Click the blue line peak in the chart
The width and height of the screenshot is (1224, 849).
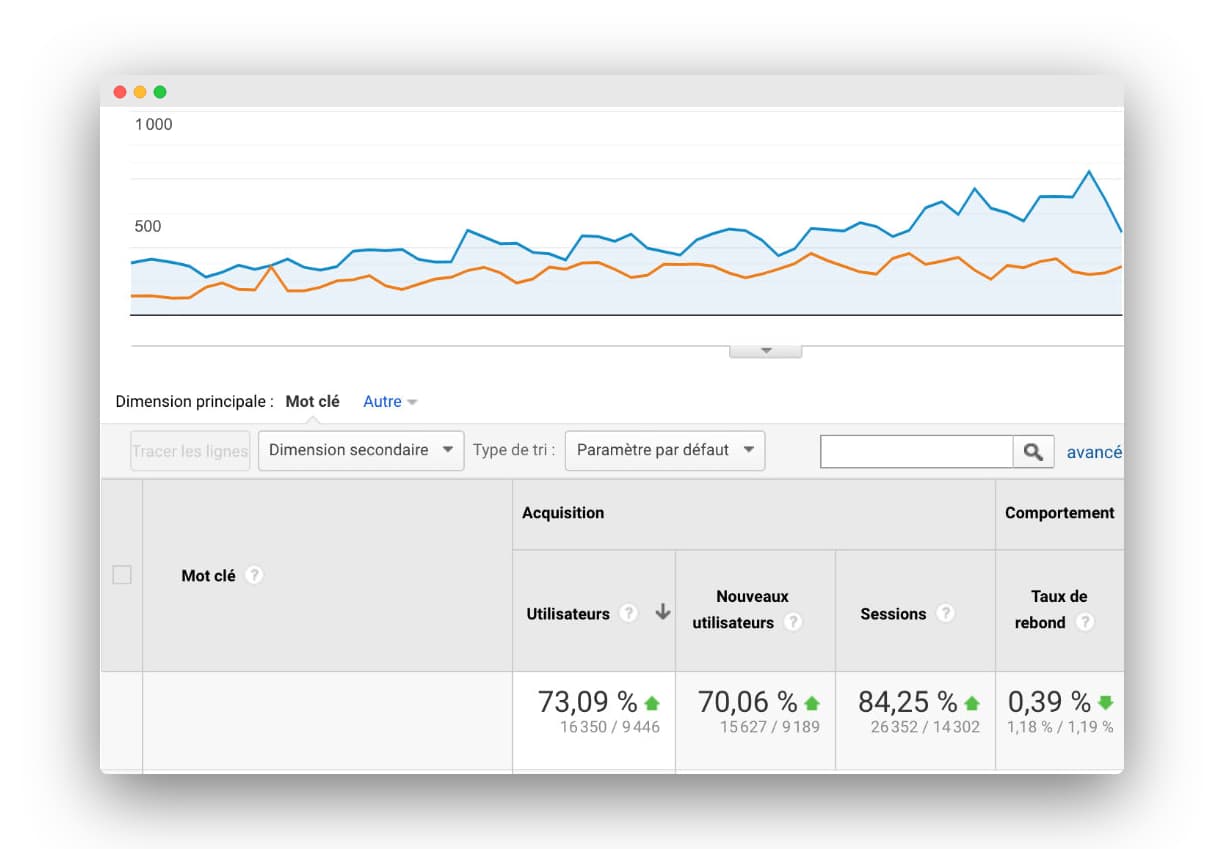click(x=1089, y=172)
